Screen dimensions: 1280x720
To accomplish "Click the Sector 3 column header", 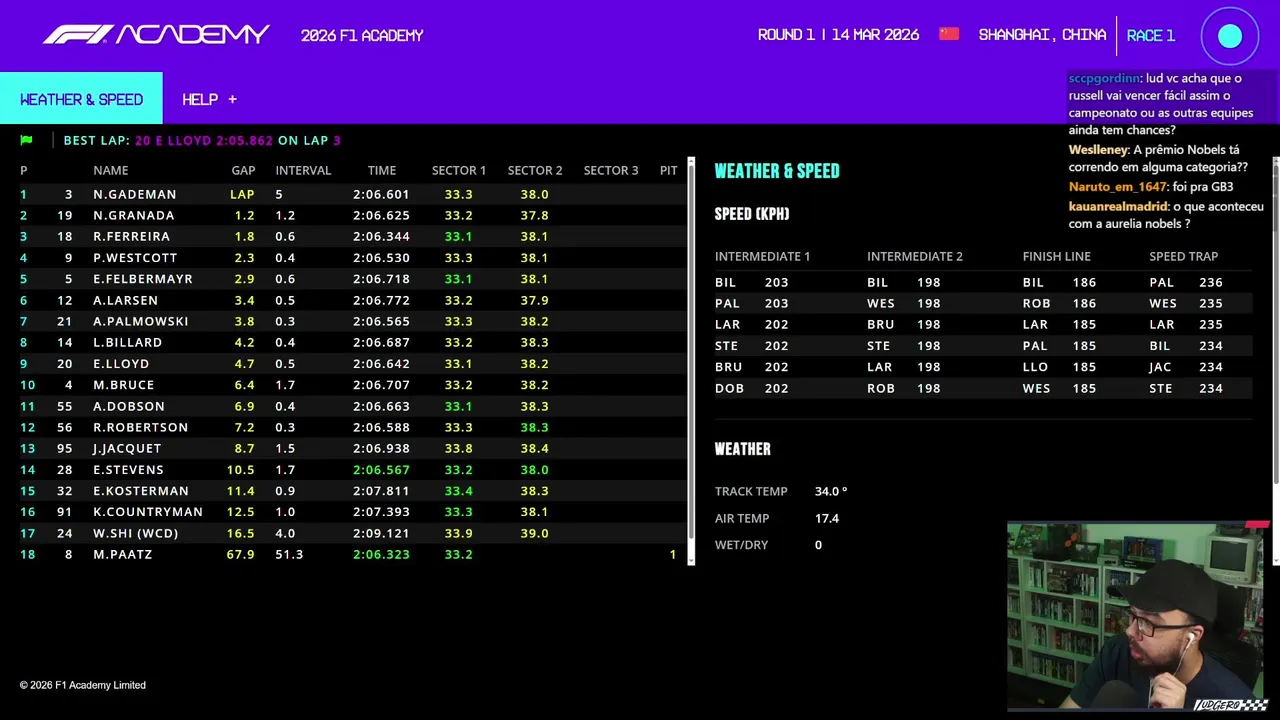I will point(611,170).
